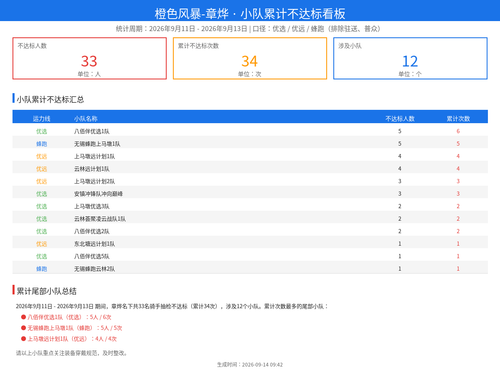Select the 东北塘远计划1队 row name
This screenshot has width=500, height=378.
click(94, 244)
